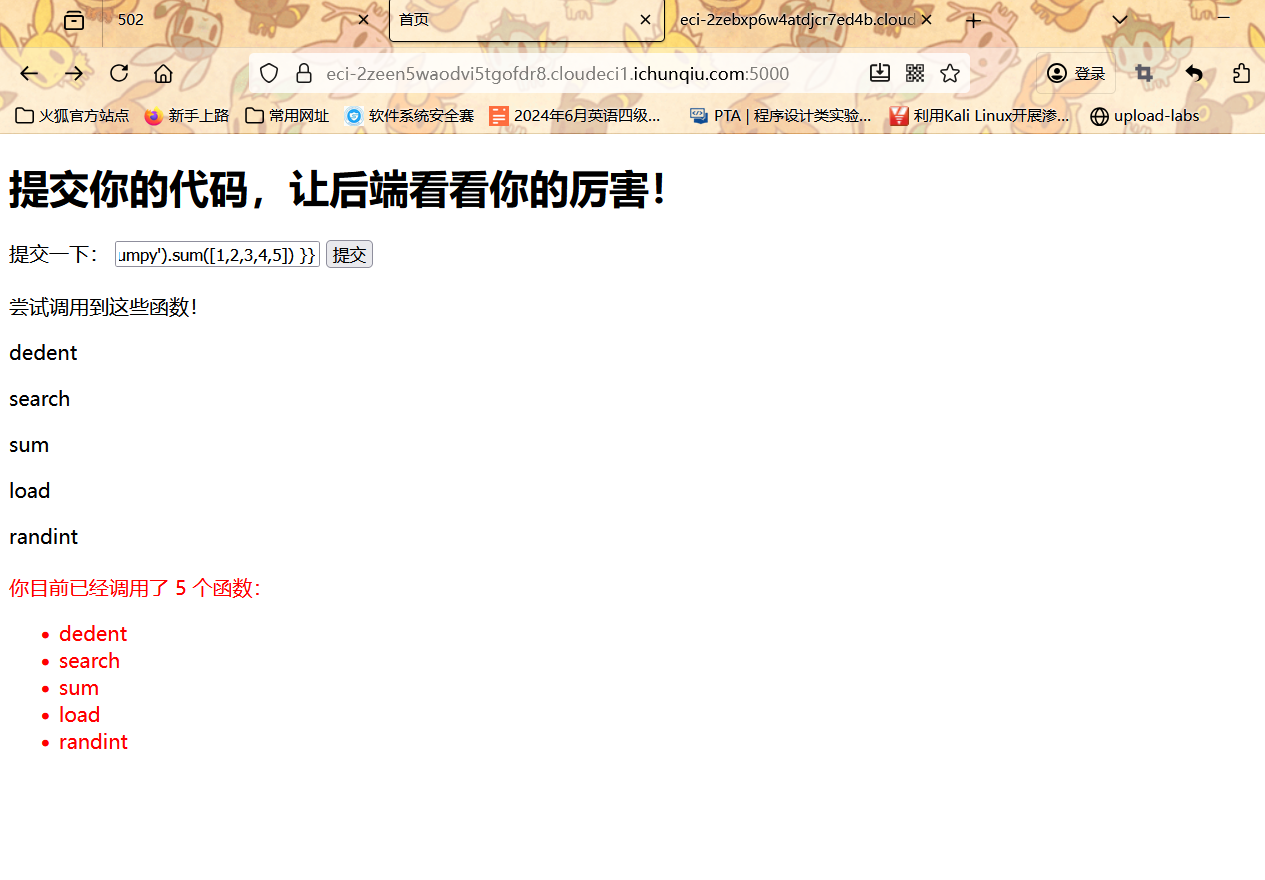Screen dimensions: 1265x880
Task: Close the 首页 tab
Action: pos(645,20)
